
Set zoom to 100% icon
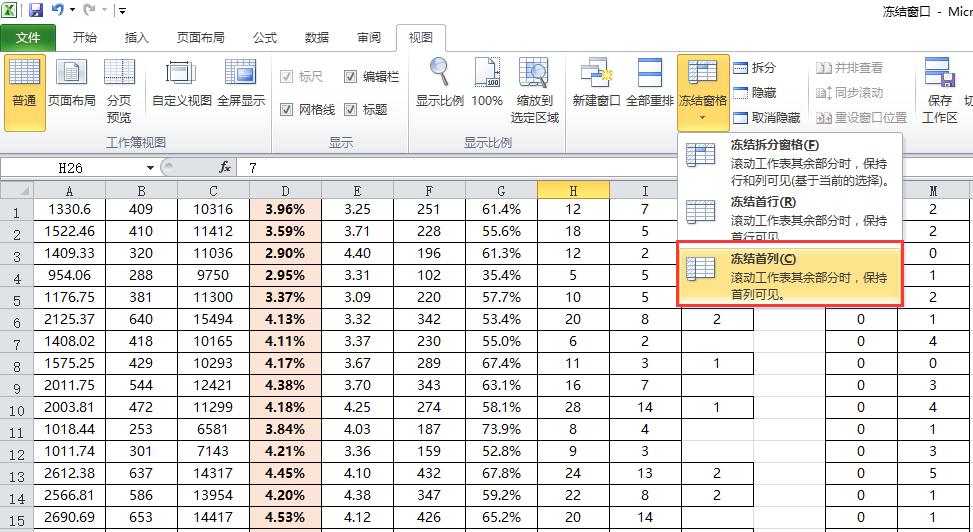487,84
